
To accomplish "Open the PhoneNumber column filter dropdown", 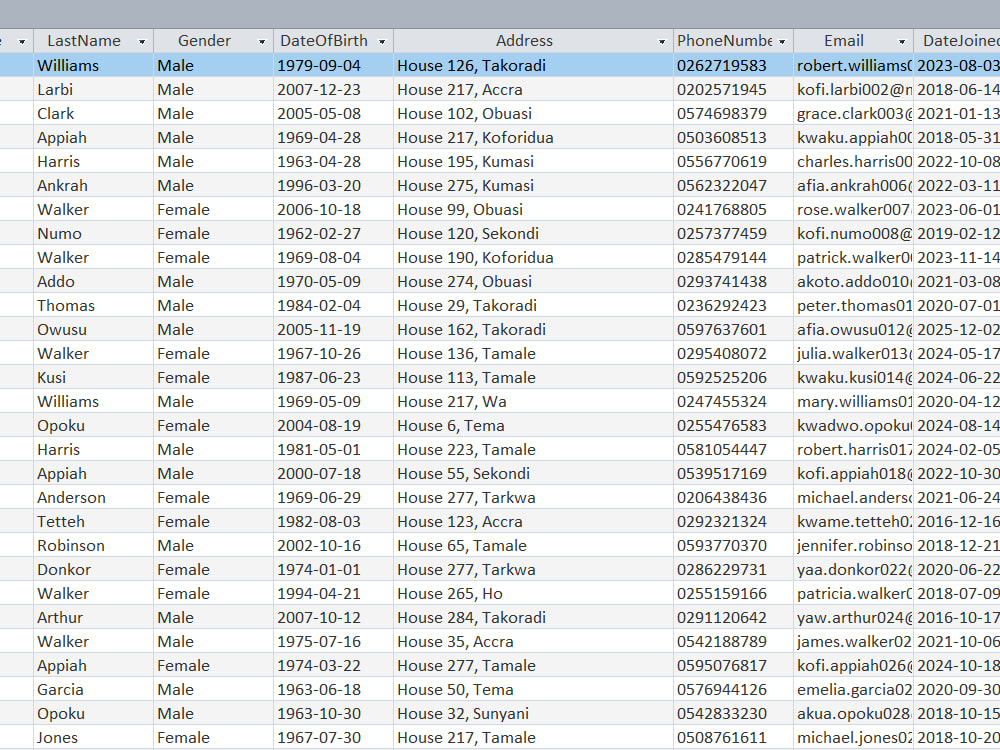I will pyautogui.click(x=782, y=41).
